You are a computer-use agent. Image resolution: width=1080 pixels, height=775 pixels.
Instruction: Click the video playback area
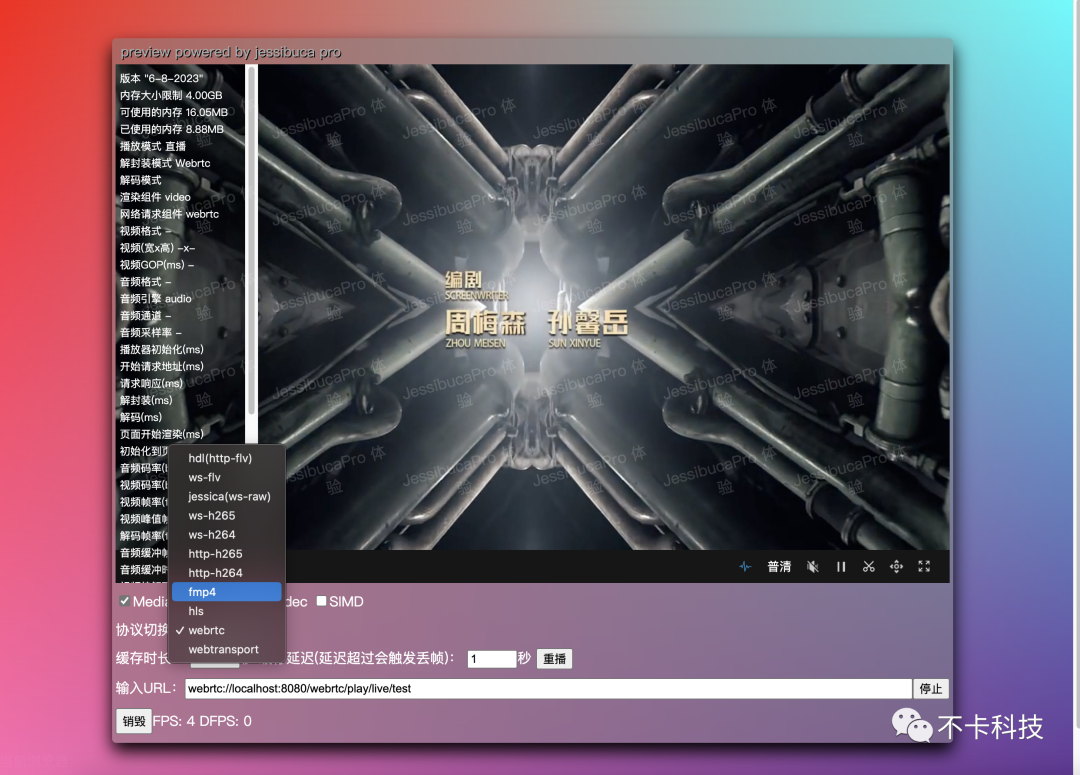click(x=604, y=307)
